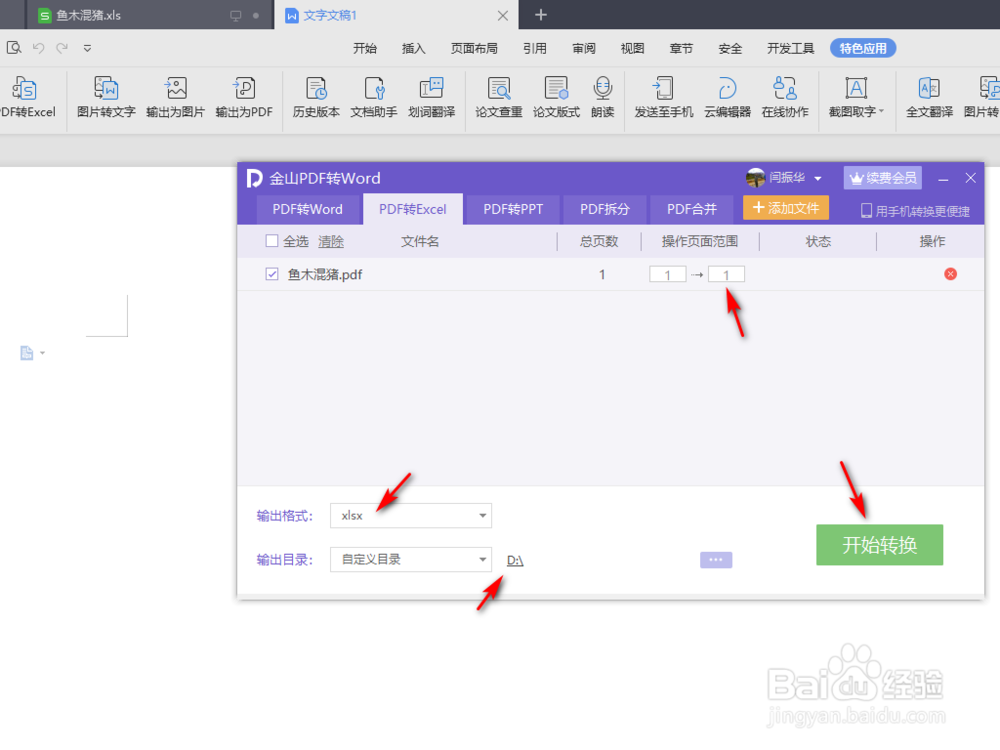Select the 输出为PDF tool
Image resolution: width=1000 pixels, height=750 pixels.
[x=244, y=97]
